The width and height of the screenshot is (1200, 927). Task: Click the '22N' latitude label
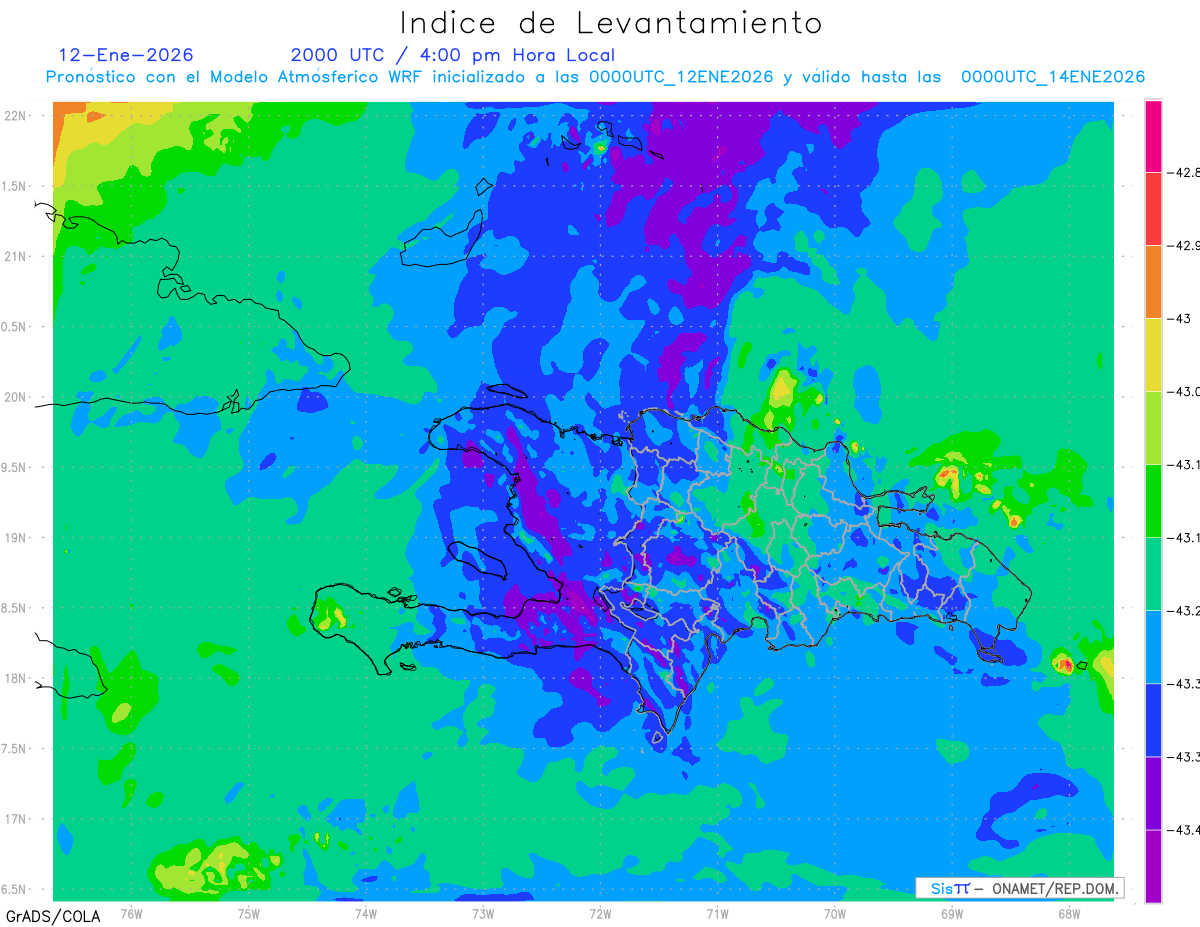point(16,116)
